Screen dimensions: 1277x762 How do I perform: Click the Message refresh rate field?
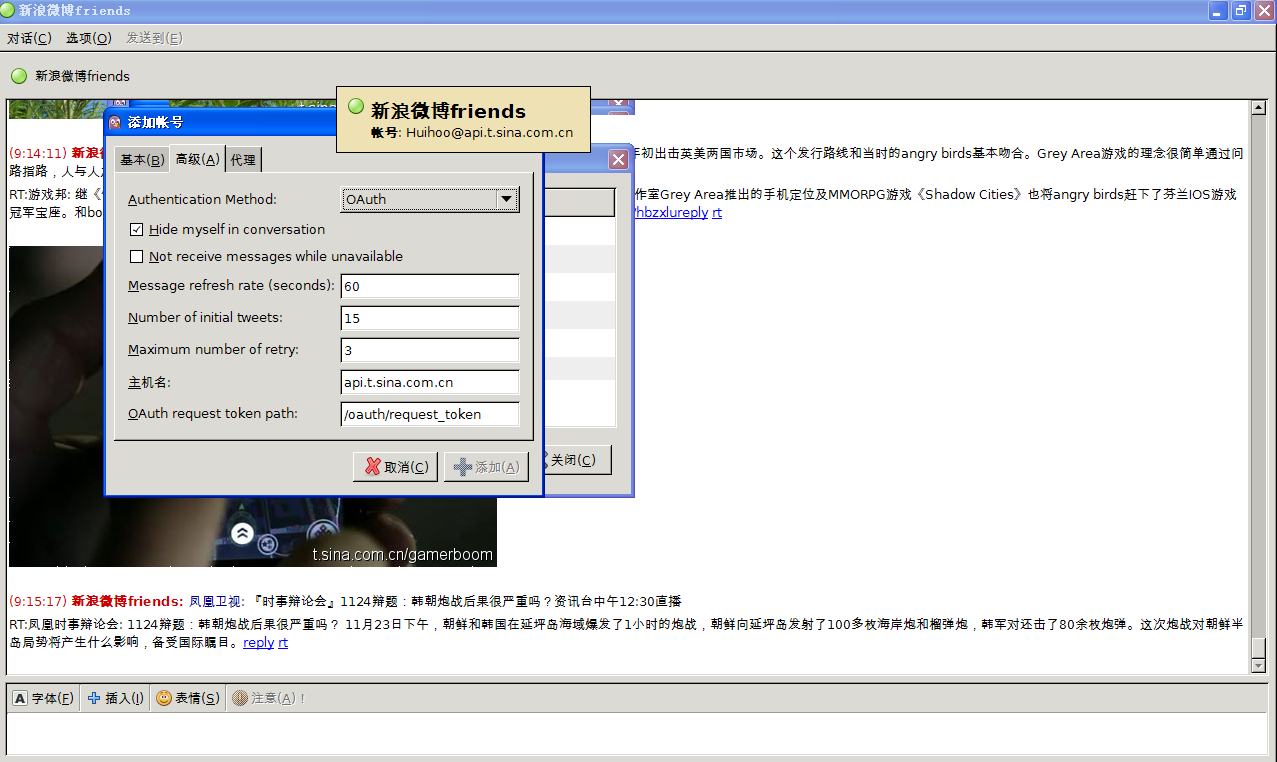(x=429, y=286)
